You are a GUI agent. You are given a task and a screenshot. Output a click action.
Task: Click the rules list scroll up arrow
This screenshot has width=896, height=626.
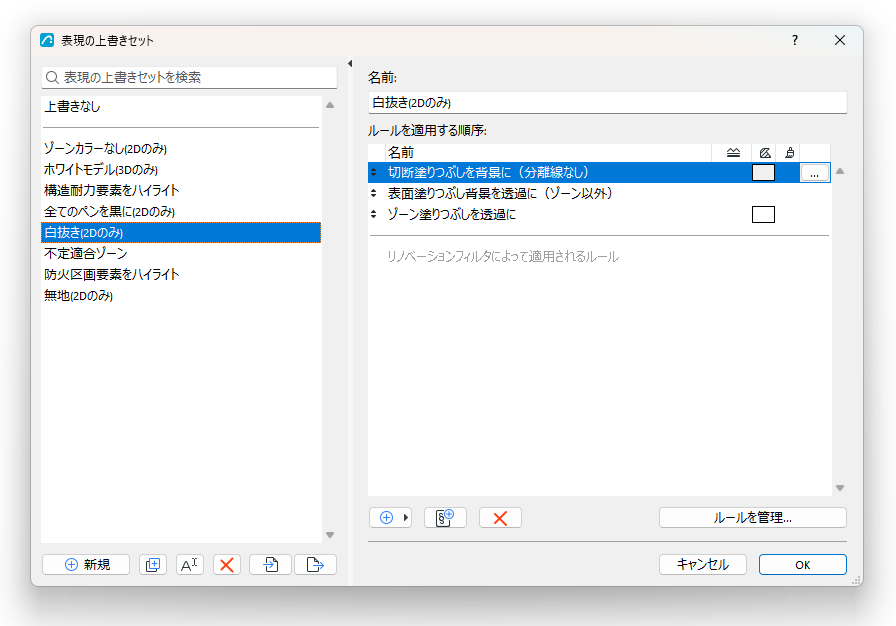coord(839,171)
